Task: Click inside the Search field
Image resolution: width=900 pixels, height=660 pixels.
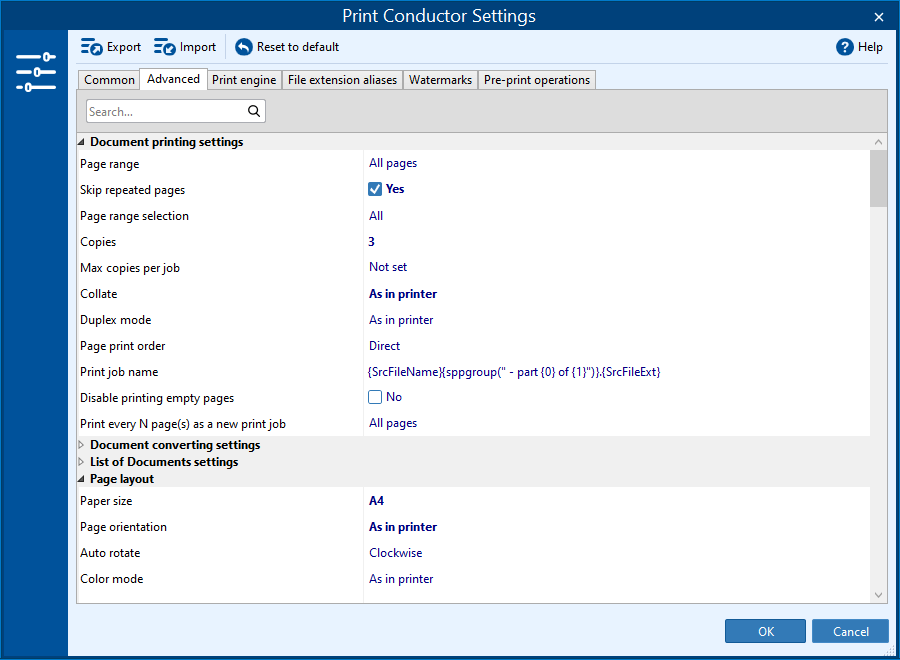Action: click(160, 111)
